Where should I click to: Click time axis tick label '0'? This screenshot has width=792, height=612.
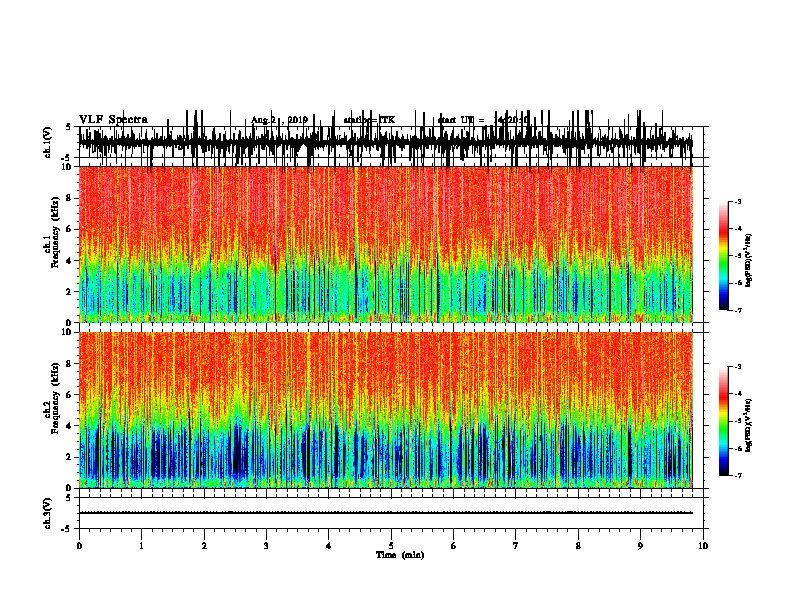click(x=79, y=545)
